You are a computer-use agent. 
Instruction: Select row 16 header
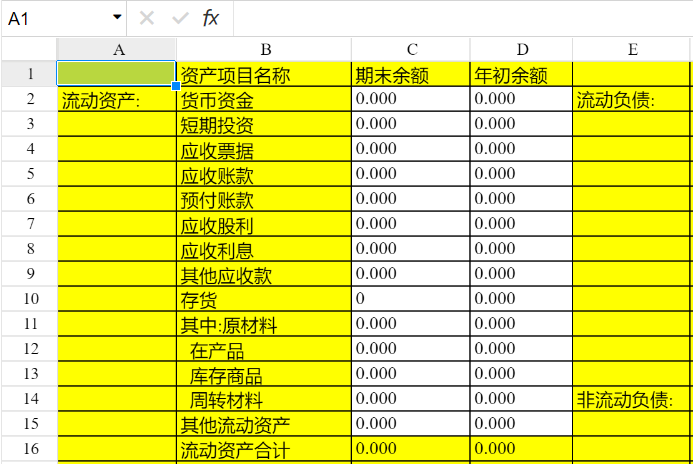coord(29,449)
